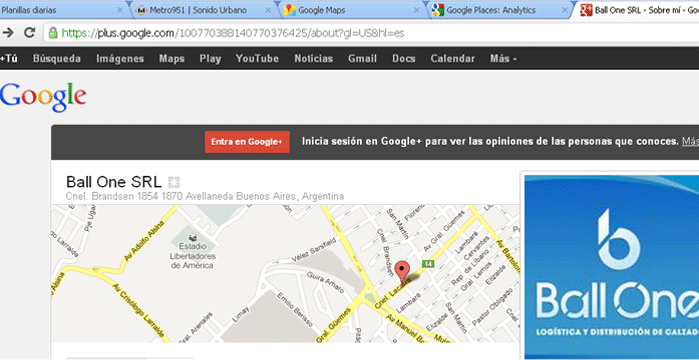Click the Más link in sign-in banner

click(690, 142)
